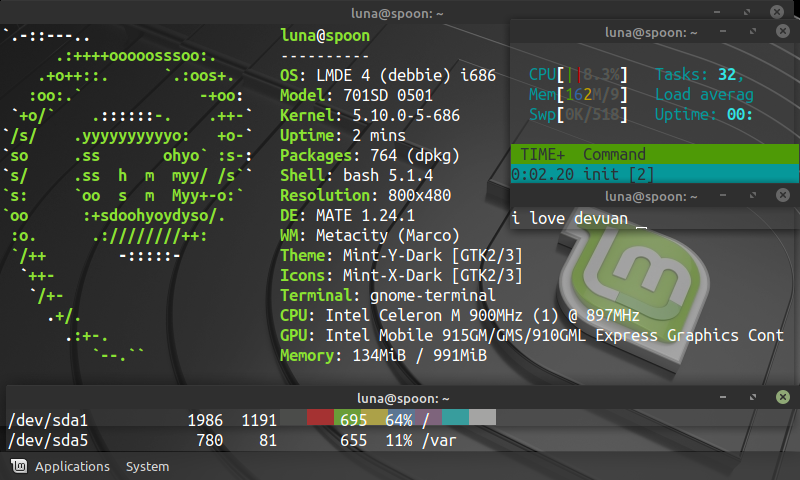This screenshot has height=480, width=800.
Task: Minimize the htop terminal window
Action: 723,32
